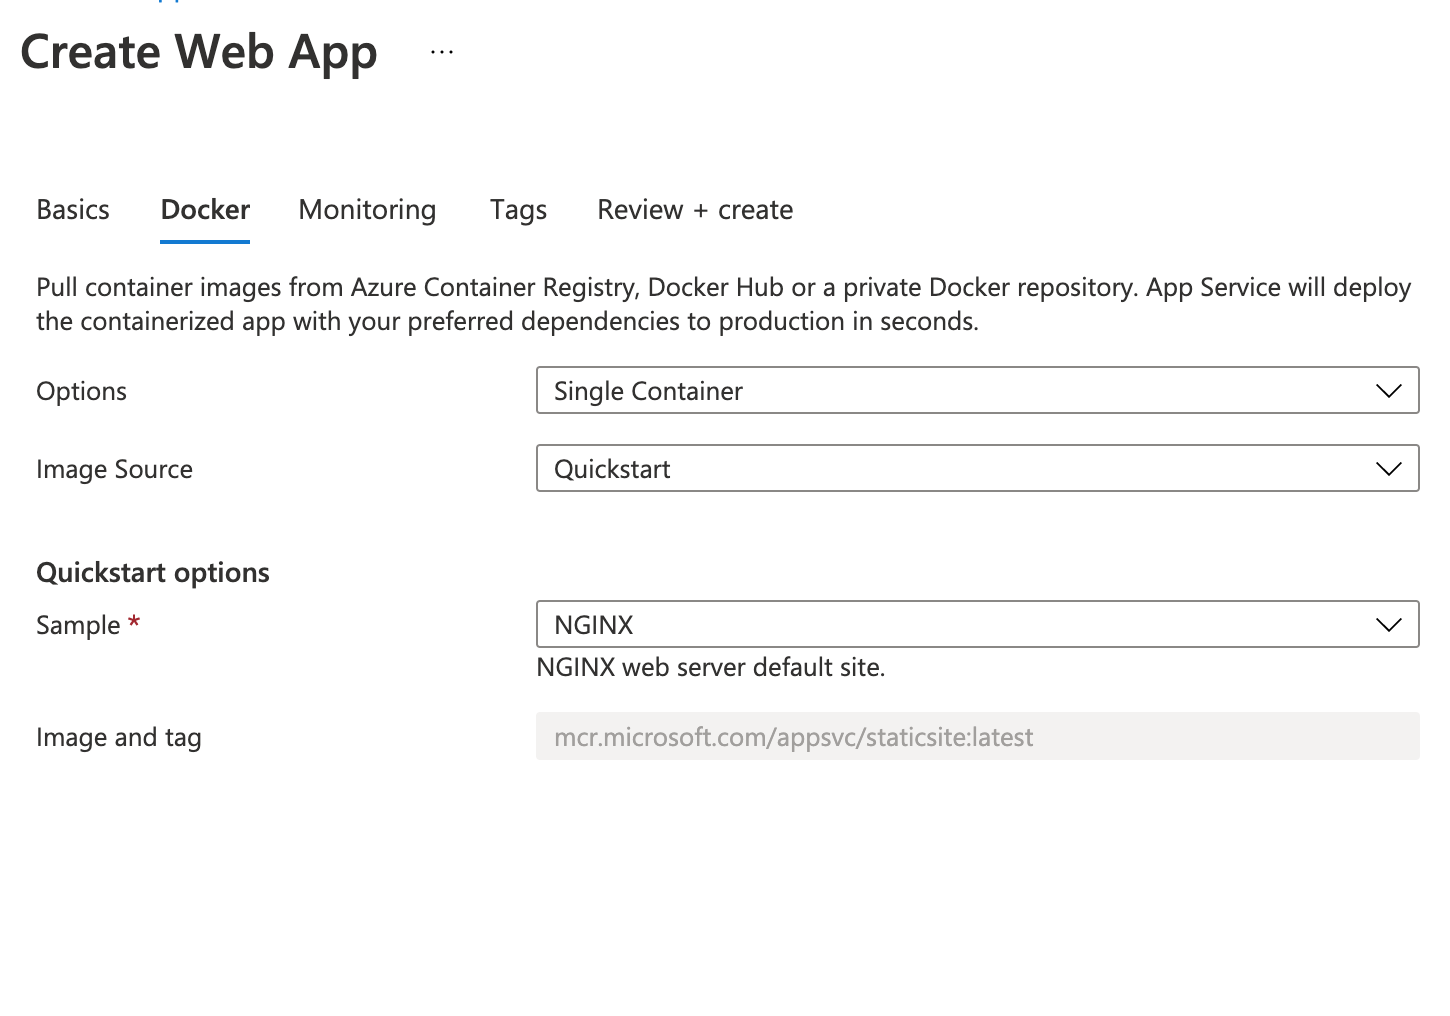Click the 'Pull container images' description paragraph
This screenshot has width=1450, height=1016.
pos(724,304)
